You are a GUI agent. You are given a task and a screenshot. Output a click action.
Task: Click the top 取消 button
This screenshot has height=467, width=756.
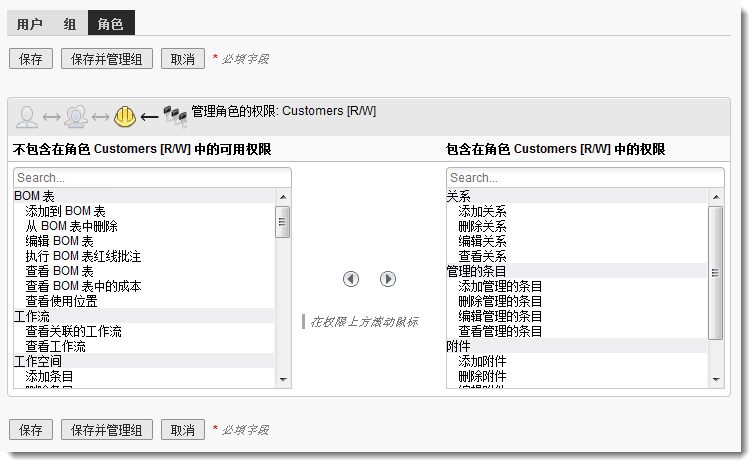coord(183,59)
